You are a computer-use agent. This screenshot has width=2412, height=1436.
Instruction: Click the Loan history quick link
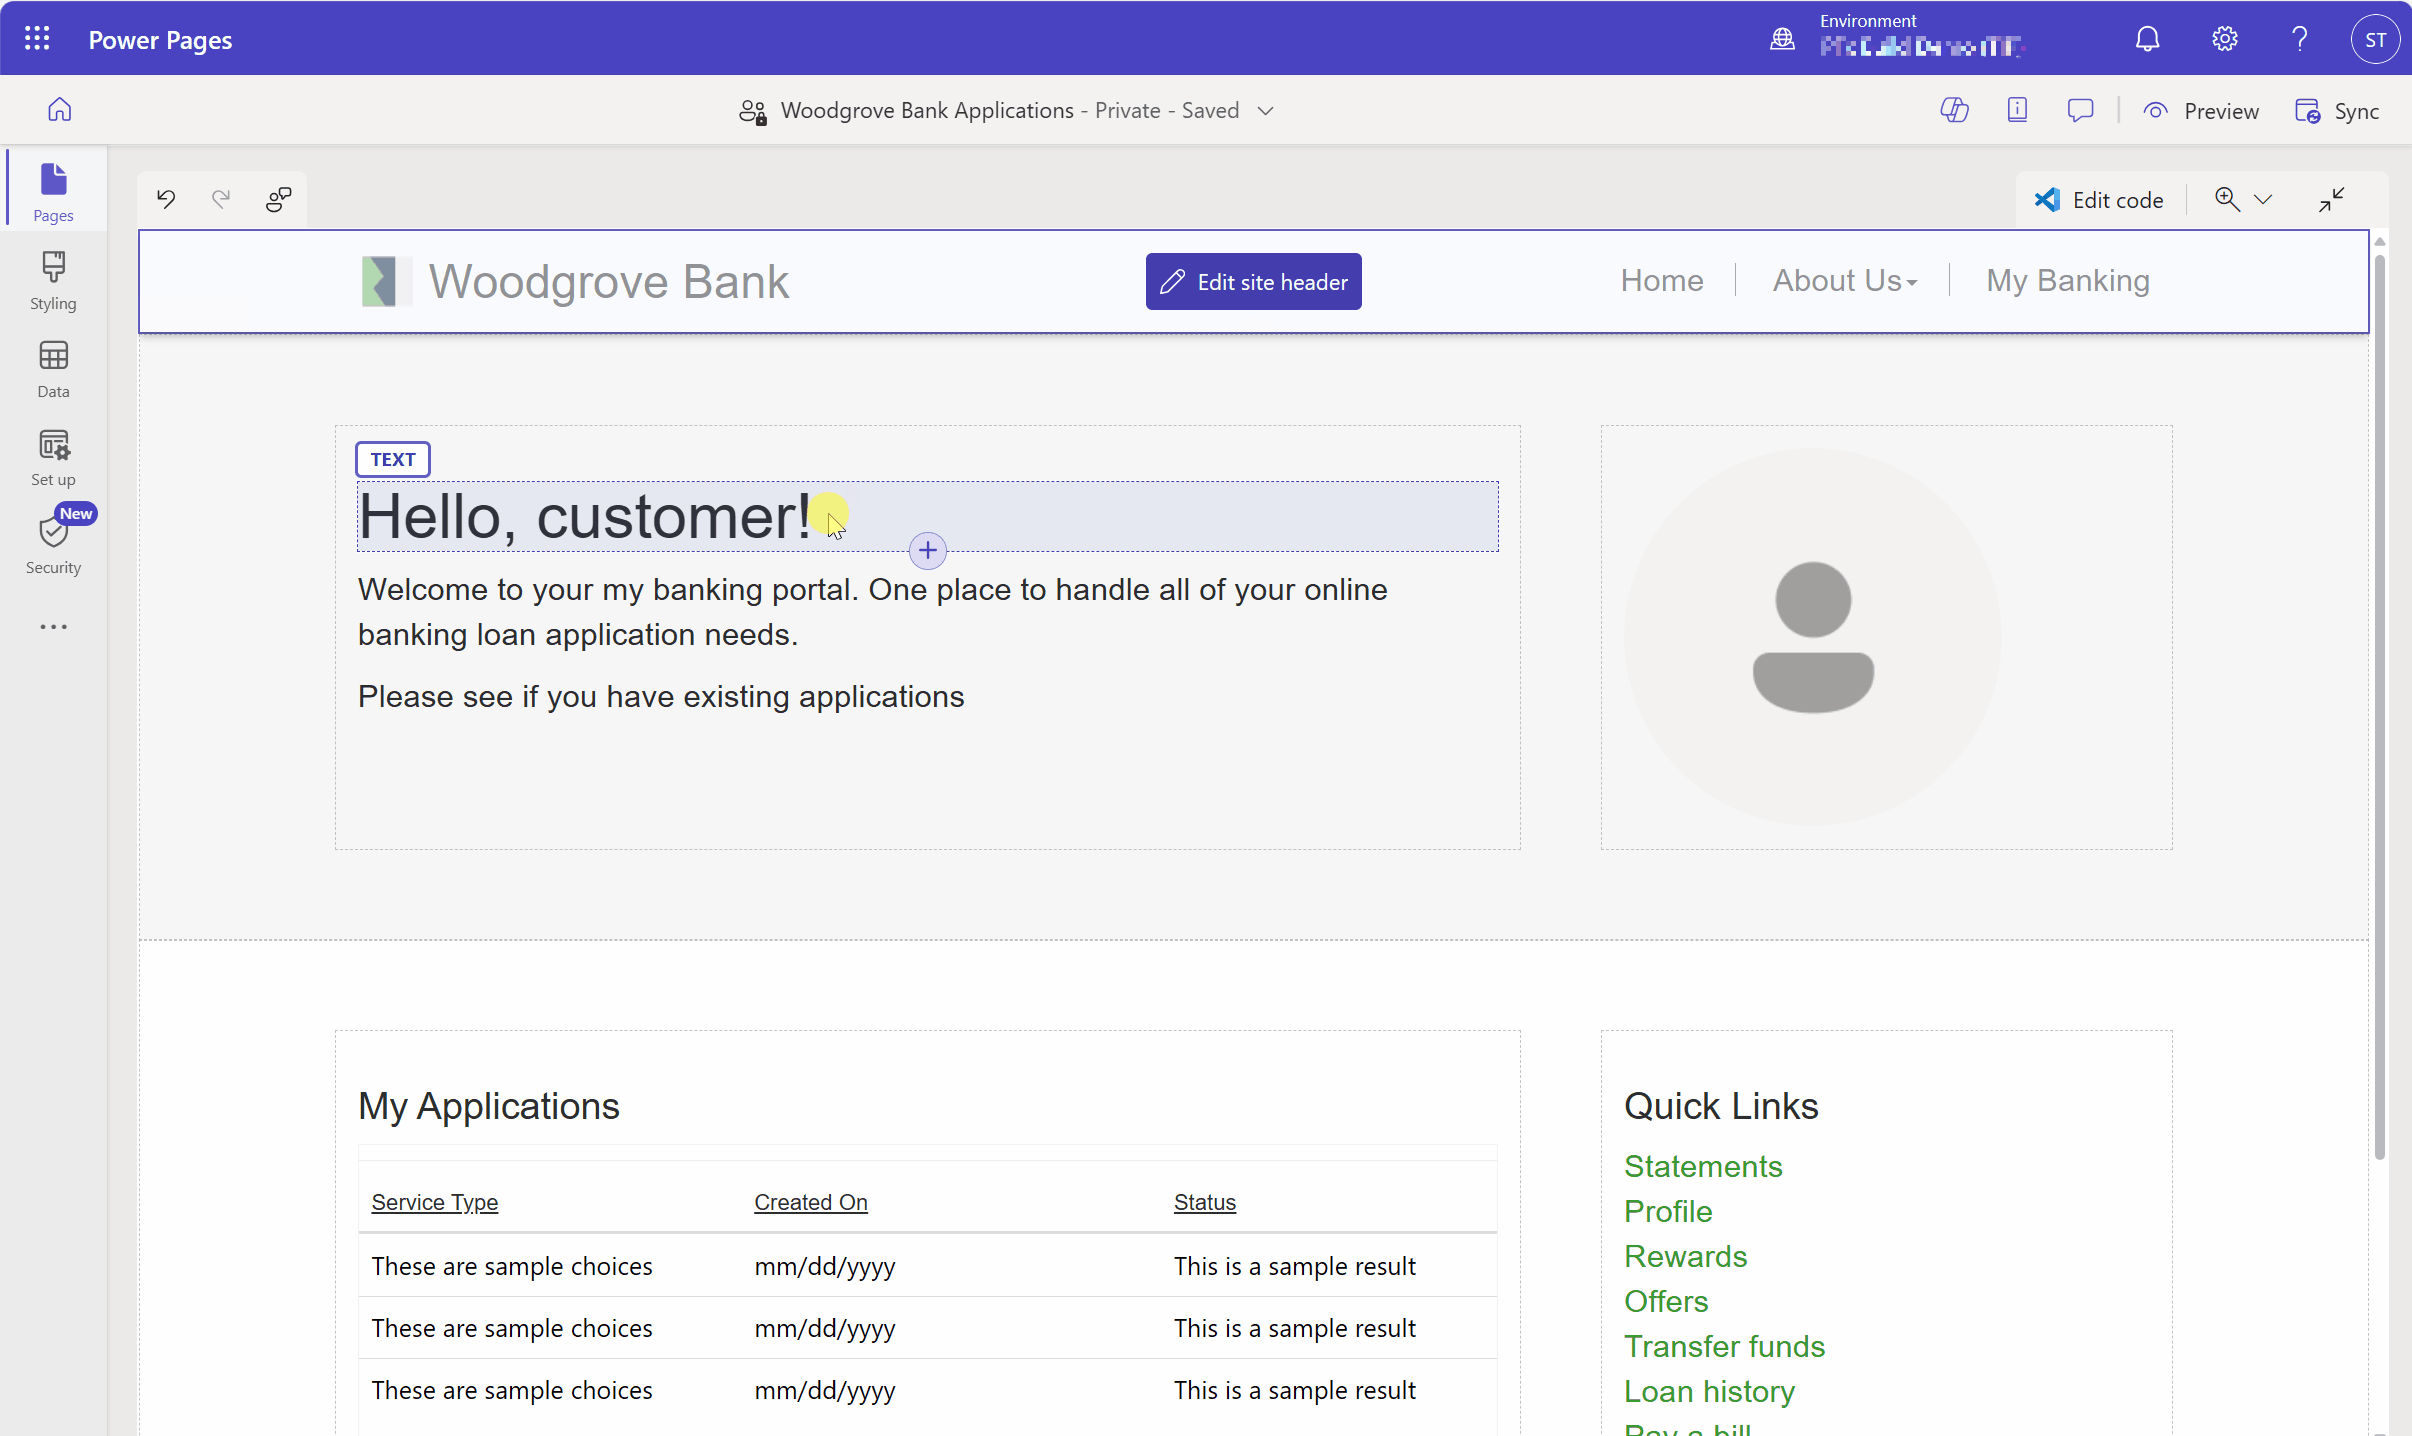coord(1709,1391)
